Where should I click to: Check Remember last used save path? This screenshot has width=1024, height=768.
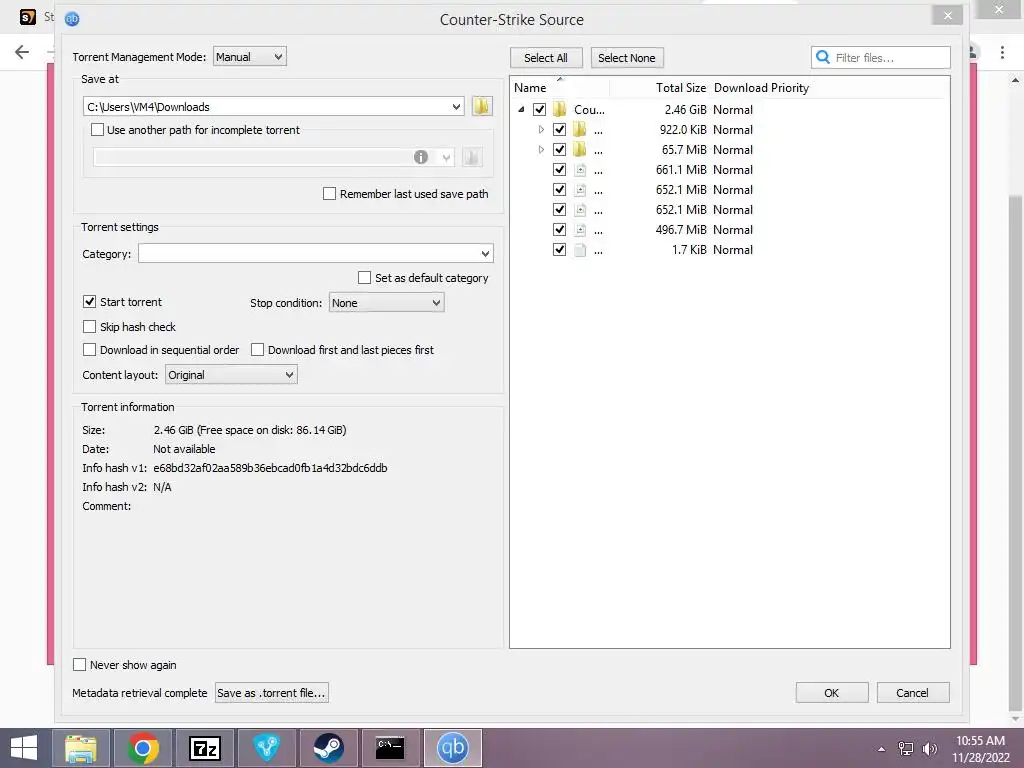click(x=330, y=193)
